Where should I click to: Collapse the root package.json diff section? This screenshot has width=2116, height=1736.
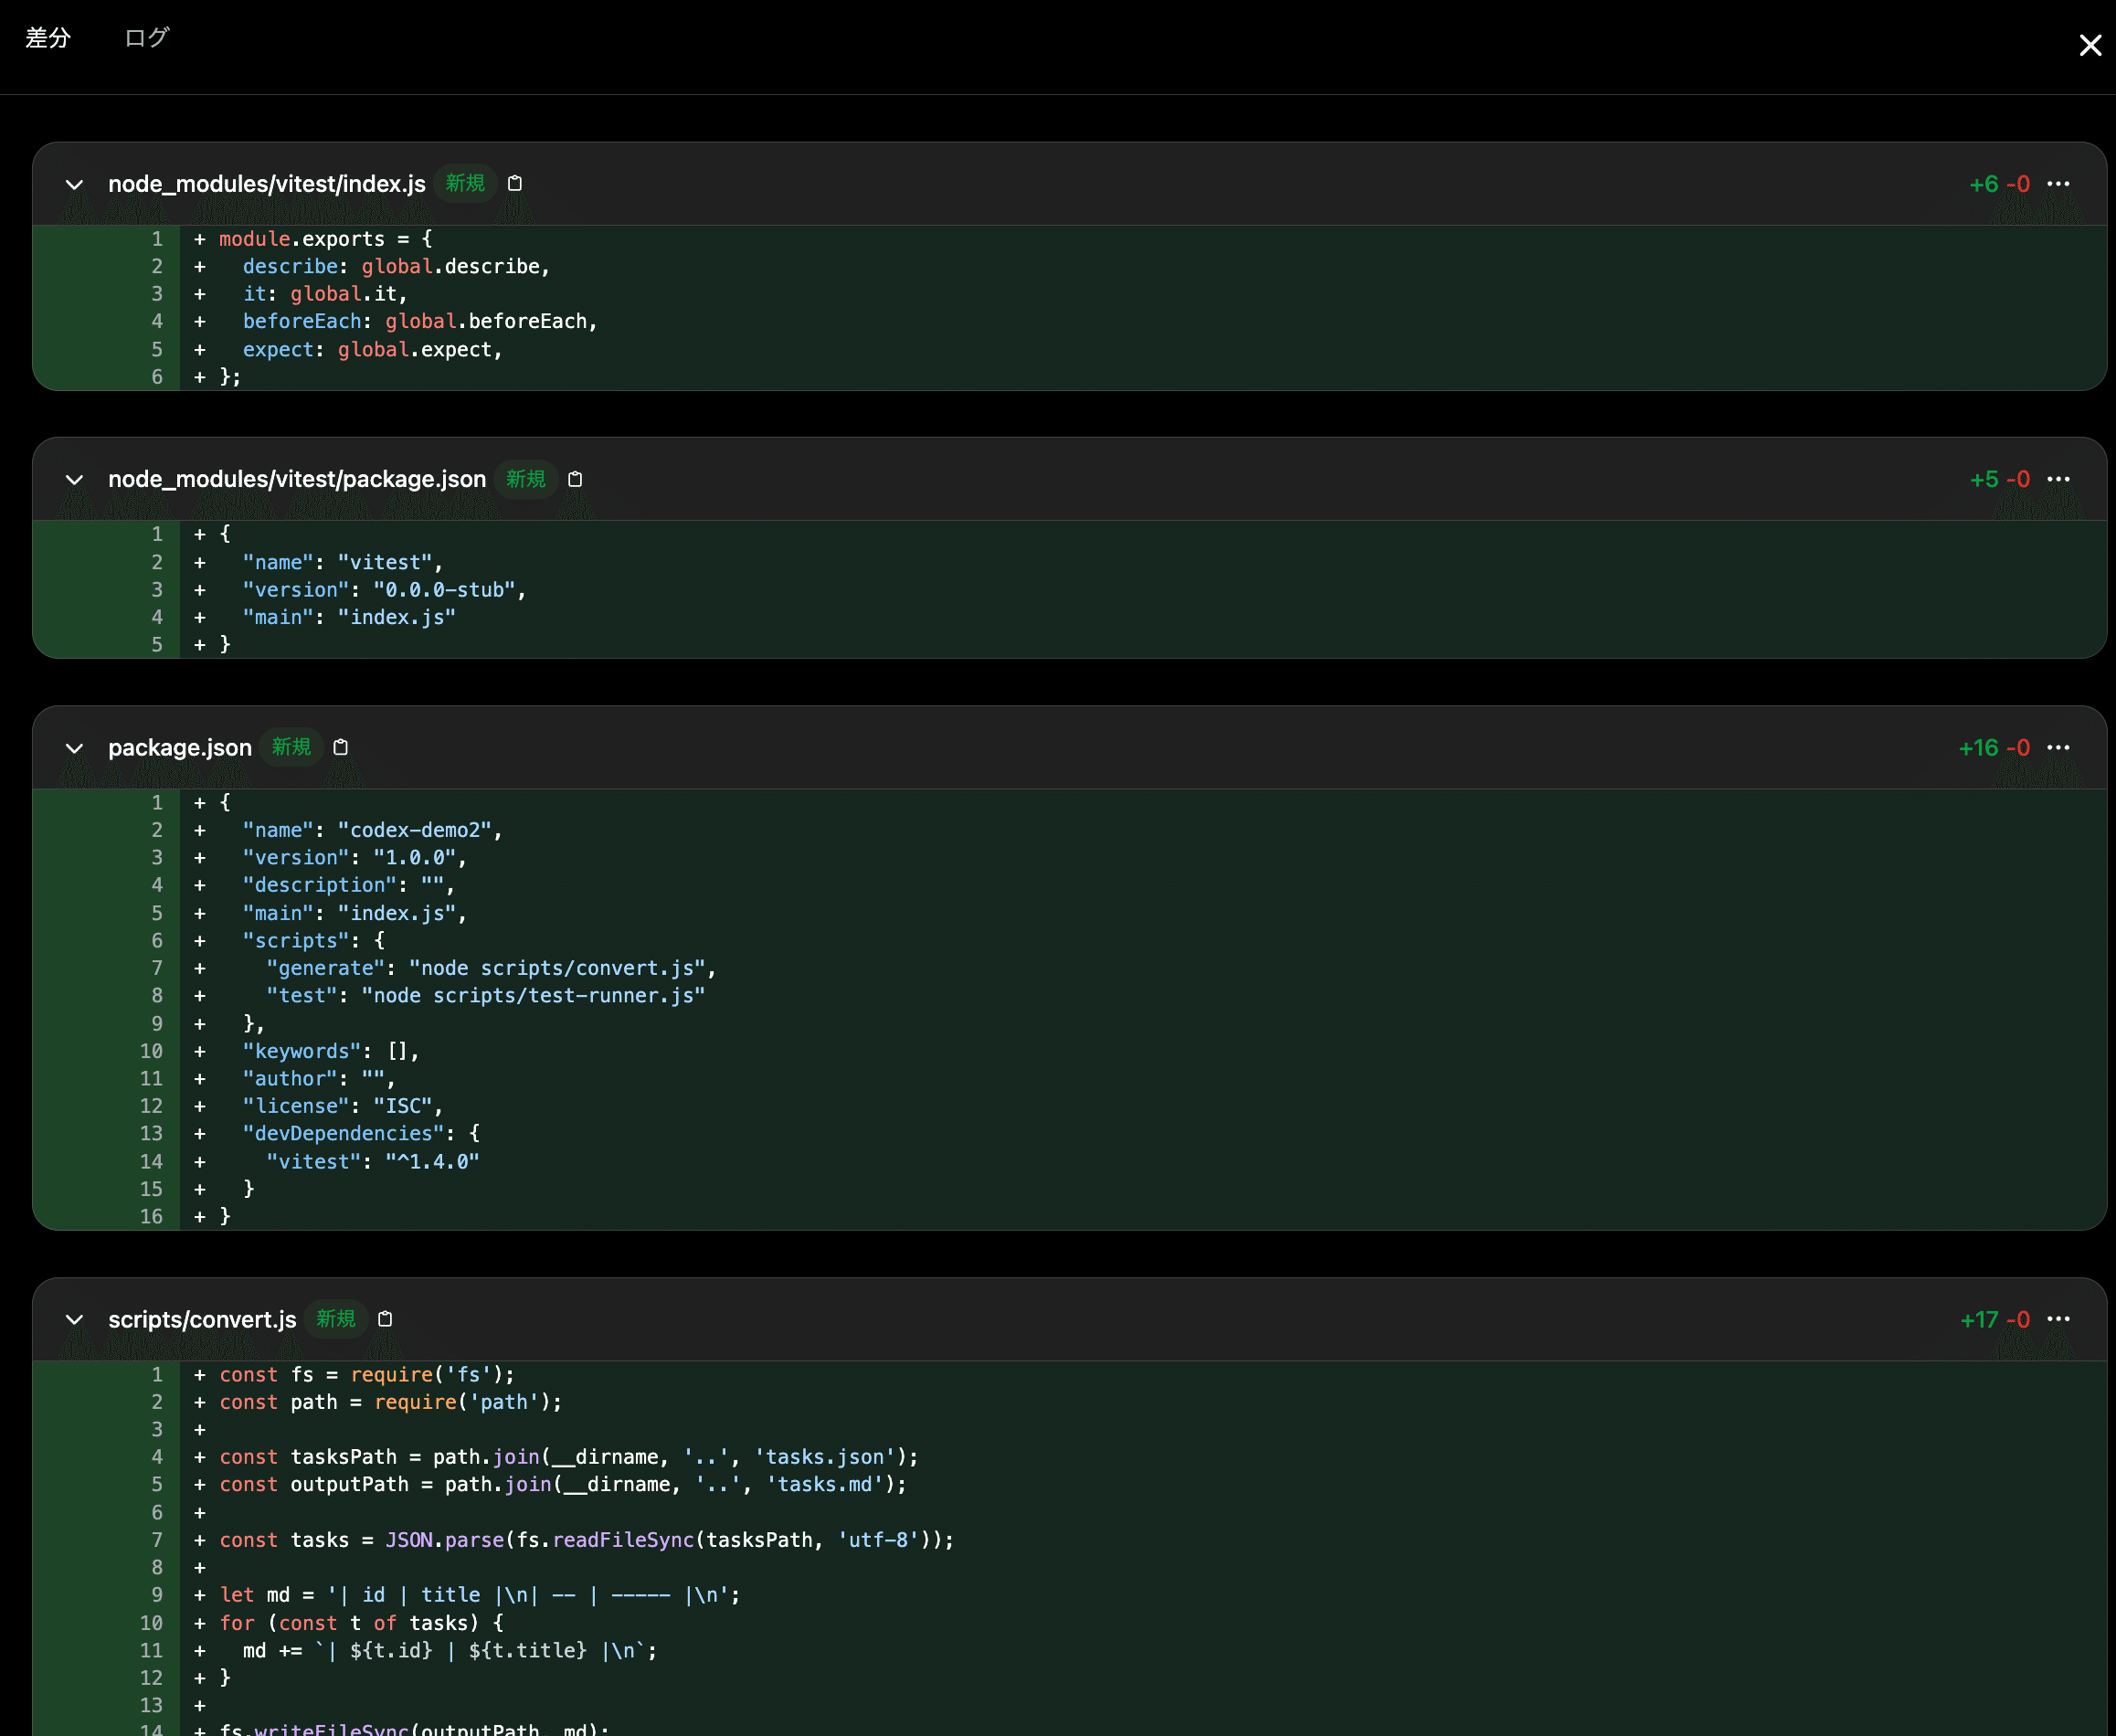pos(74,748)
